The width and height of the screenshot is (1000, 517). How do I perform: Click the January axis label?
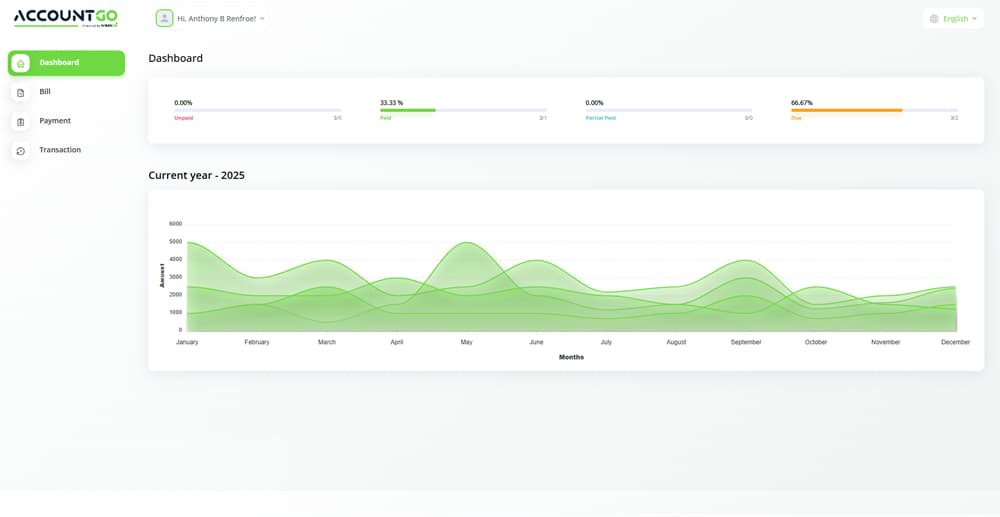point(188,342)
